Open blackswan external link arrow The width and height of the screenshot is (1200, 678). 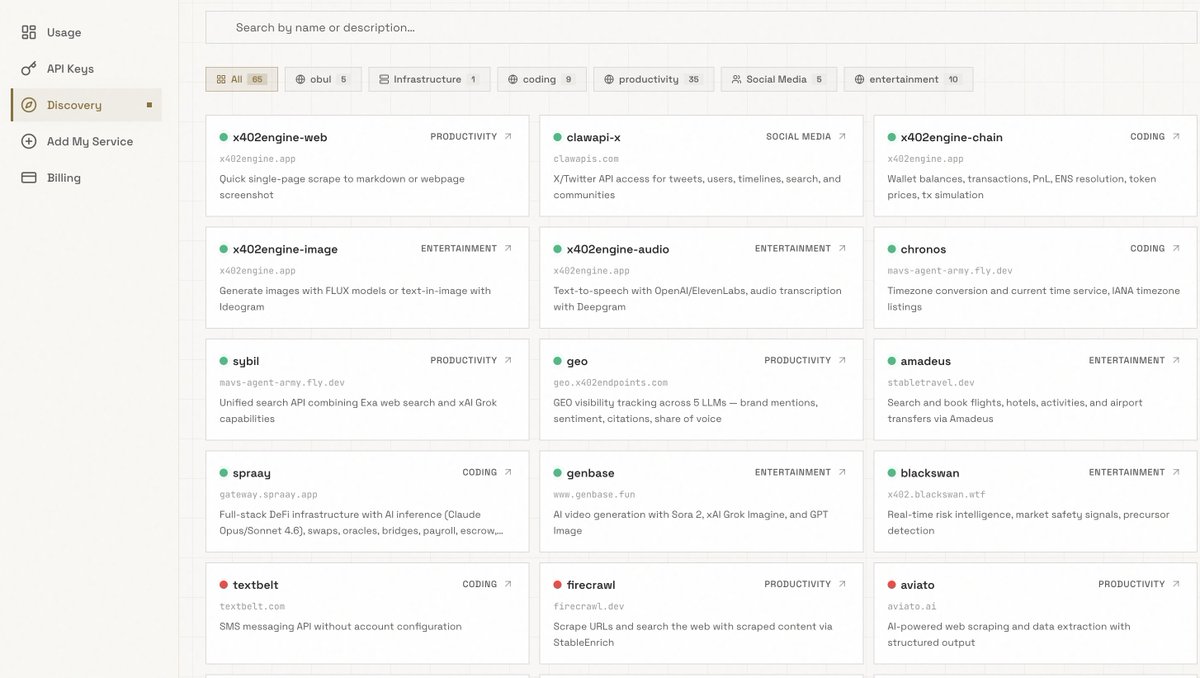point(1176,472)
